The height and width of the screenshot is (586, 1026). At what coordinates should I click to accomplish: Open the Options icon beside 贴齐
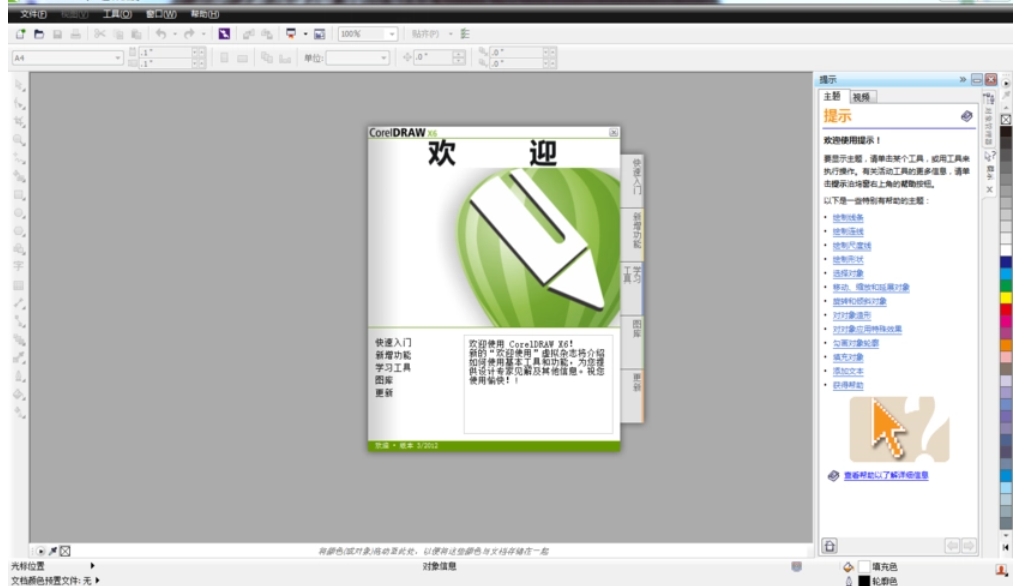465,34
